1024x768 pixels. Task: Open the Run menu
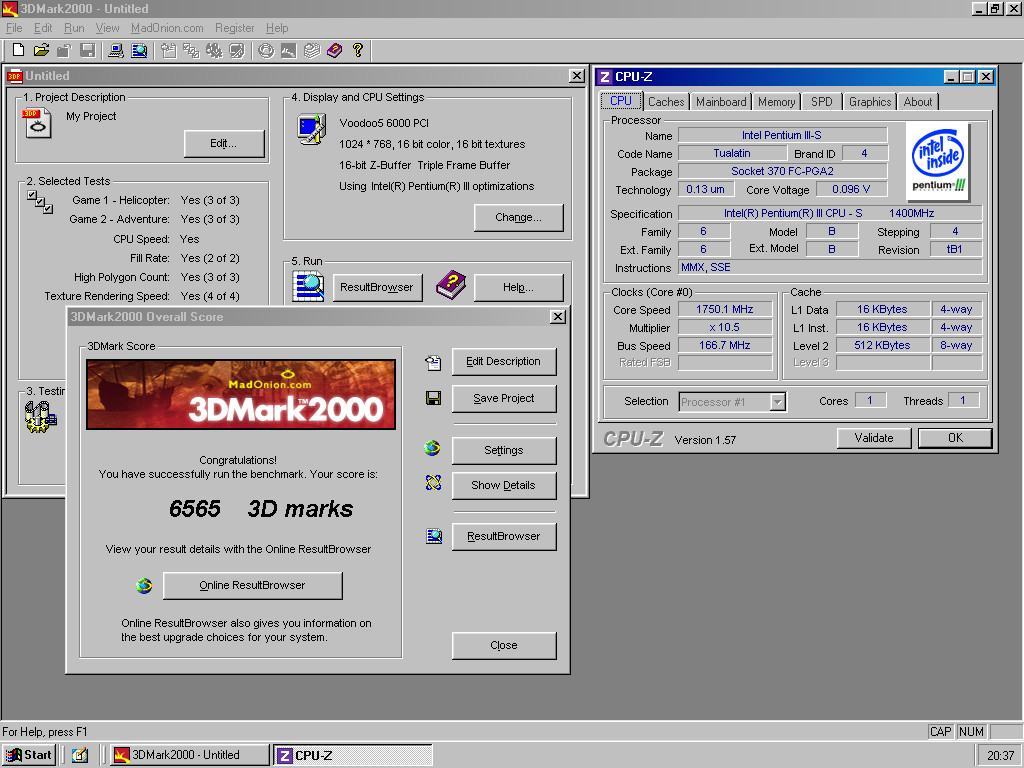pos(74,28)
